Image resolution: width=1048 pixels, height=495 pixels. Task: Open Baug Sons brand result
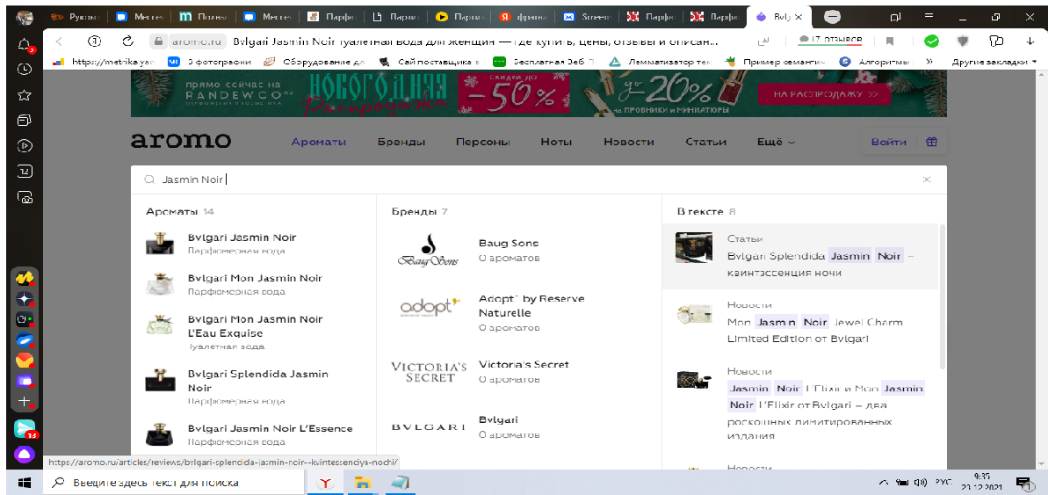(509, 243)
